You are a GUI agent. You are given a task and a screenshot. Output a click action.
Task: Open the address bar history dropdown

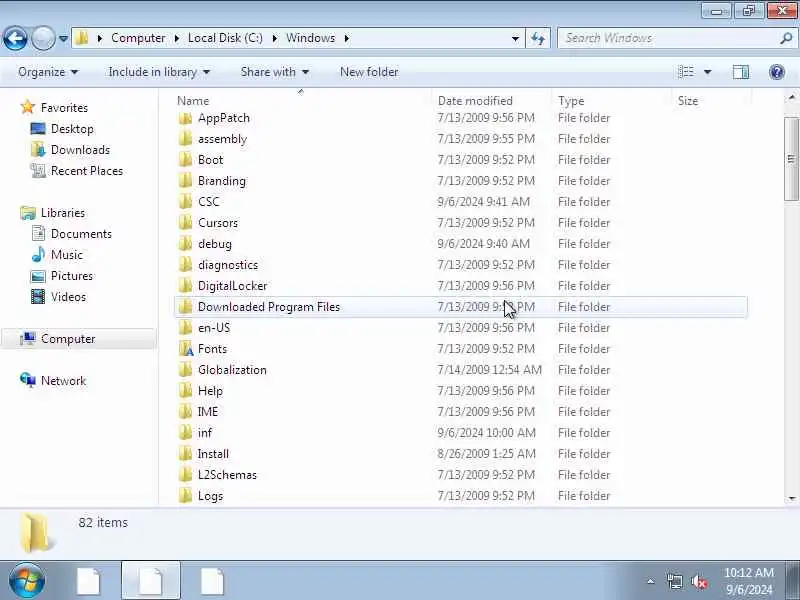(515, 38)
